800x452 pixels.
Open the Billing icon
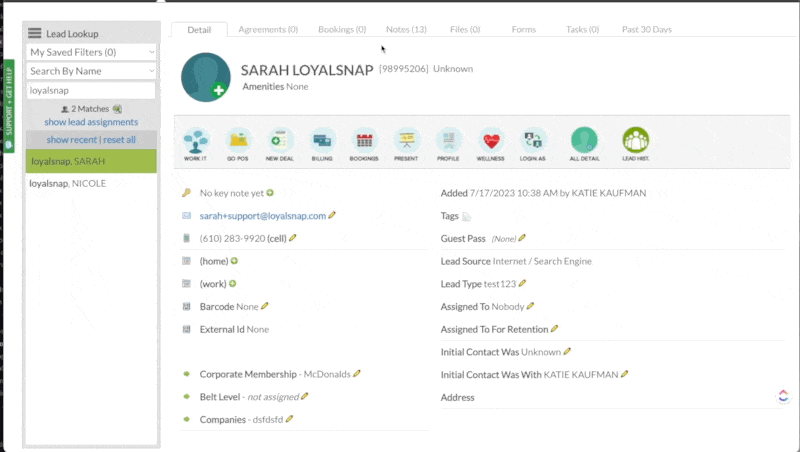[322, 142]
